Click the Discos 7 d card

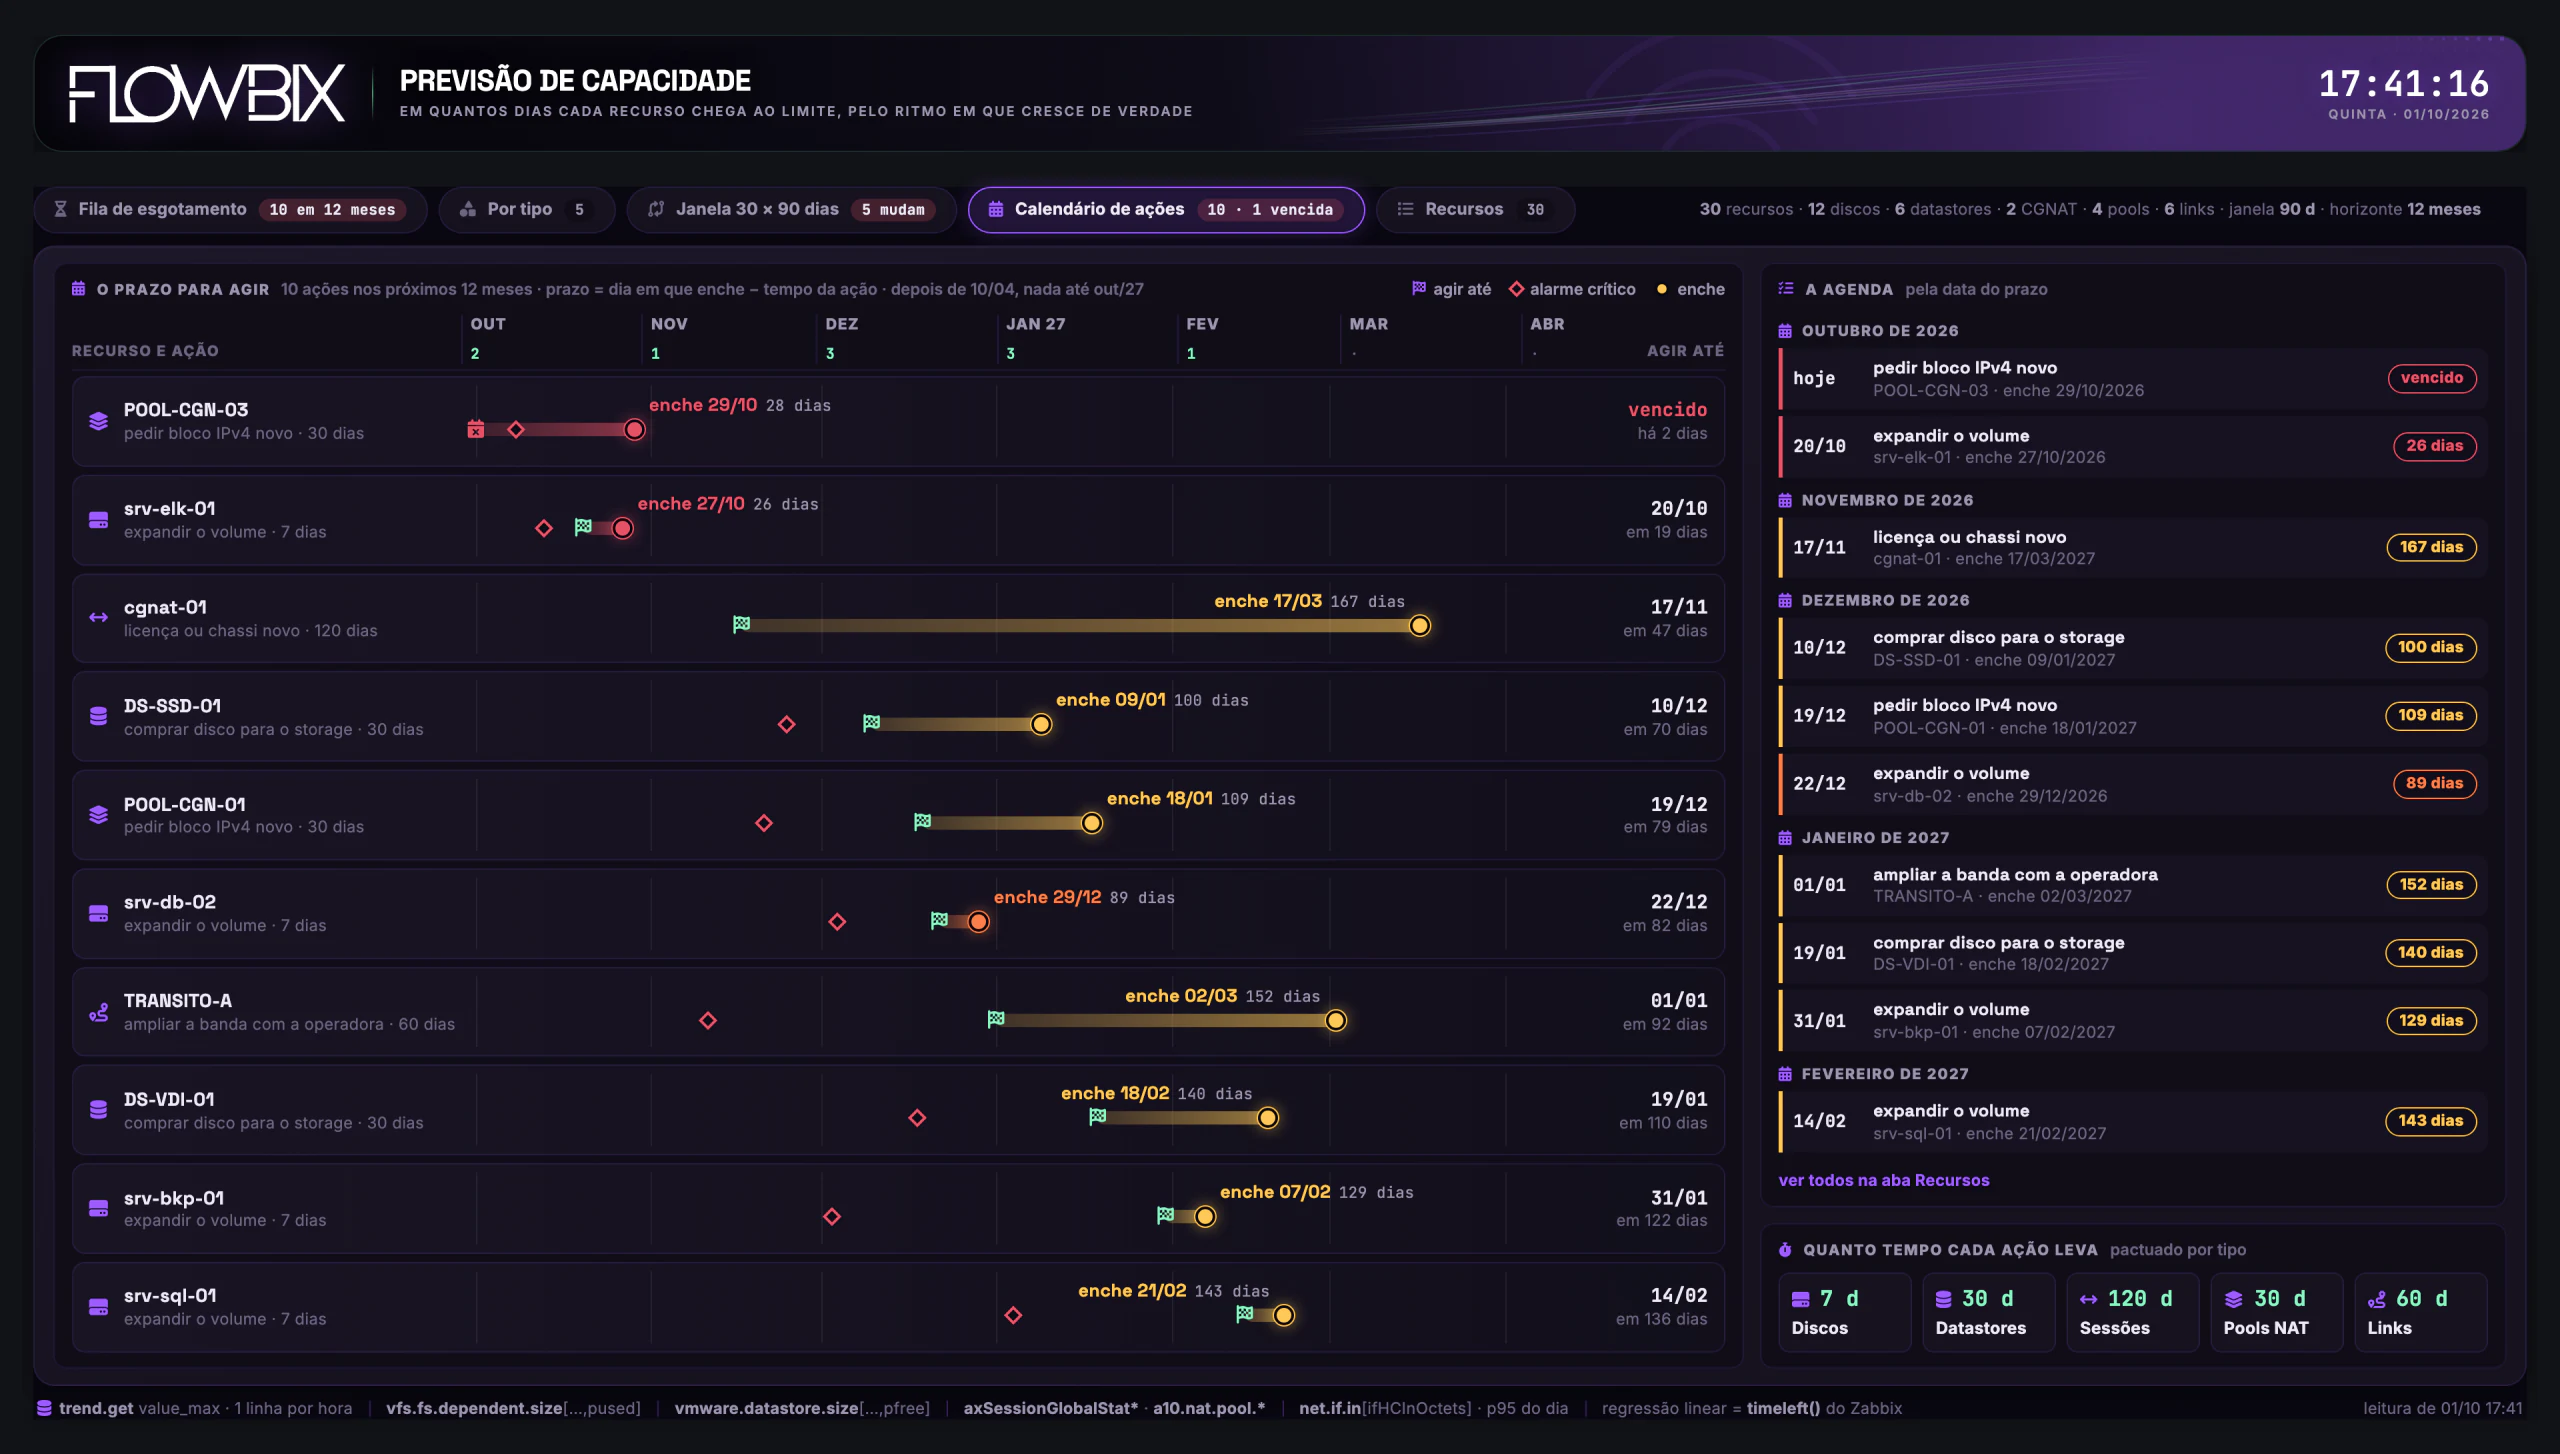coord(1844,1312)
